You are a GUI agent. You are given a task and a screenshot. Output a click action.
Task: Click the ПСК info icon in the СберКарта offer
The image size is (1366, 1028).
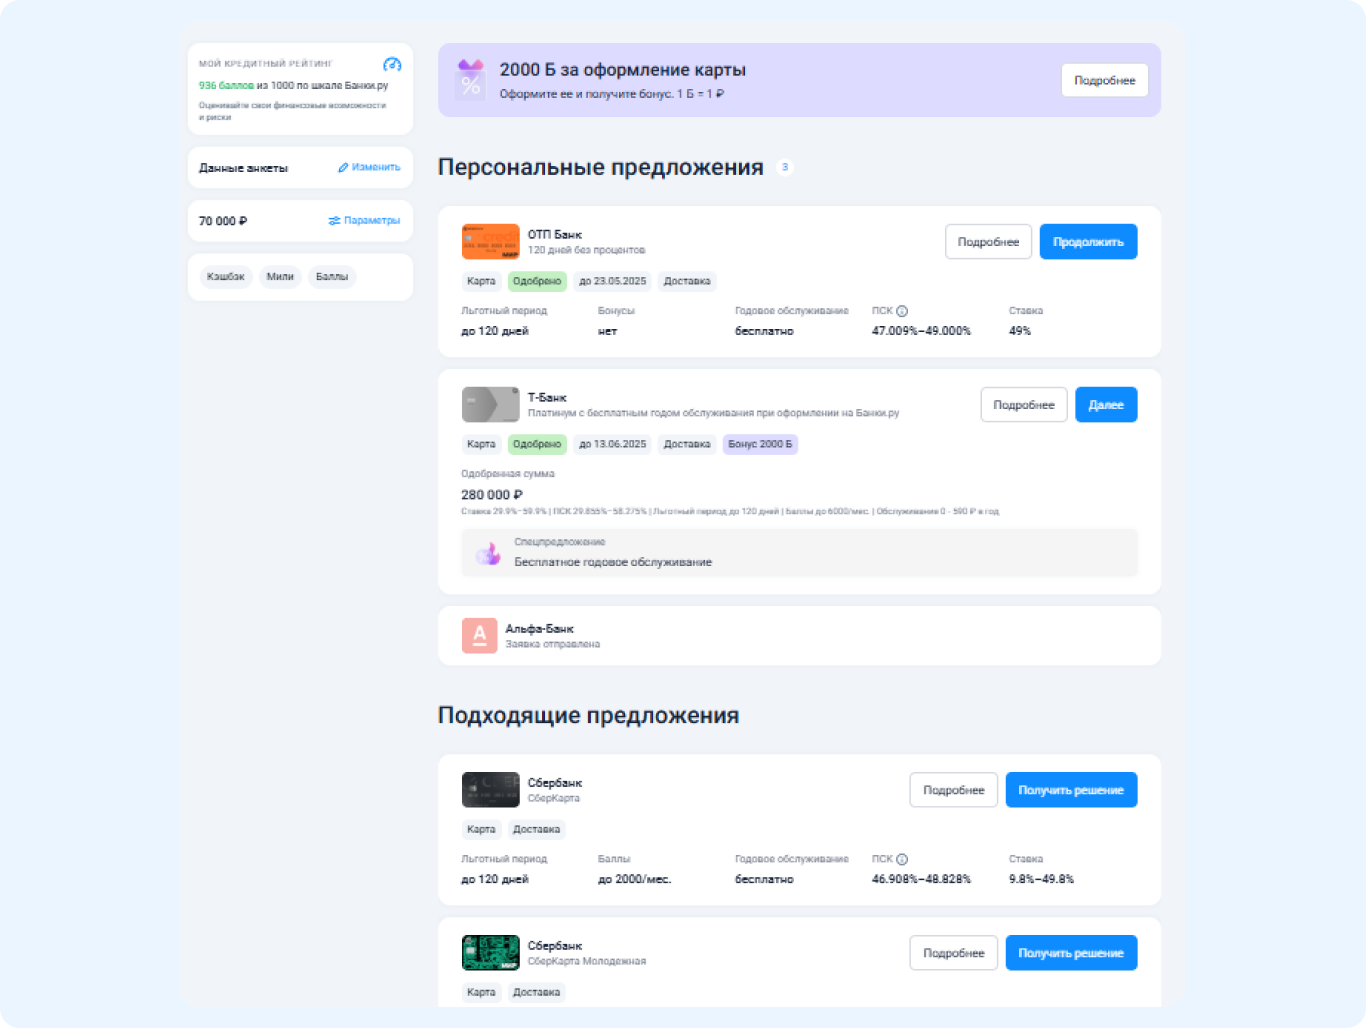(902, 859)
